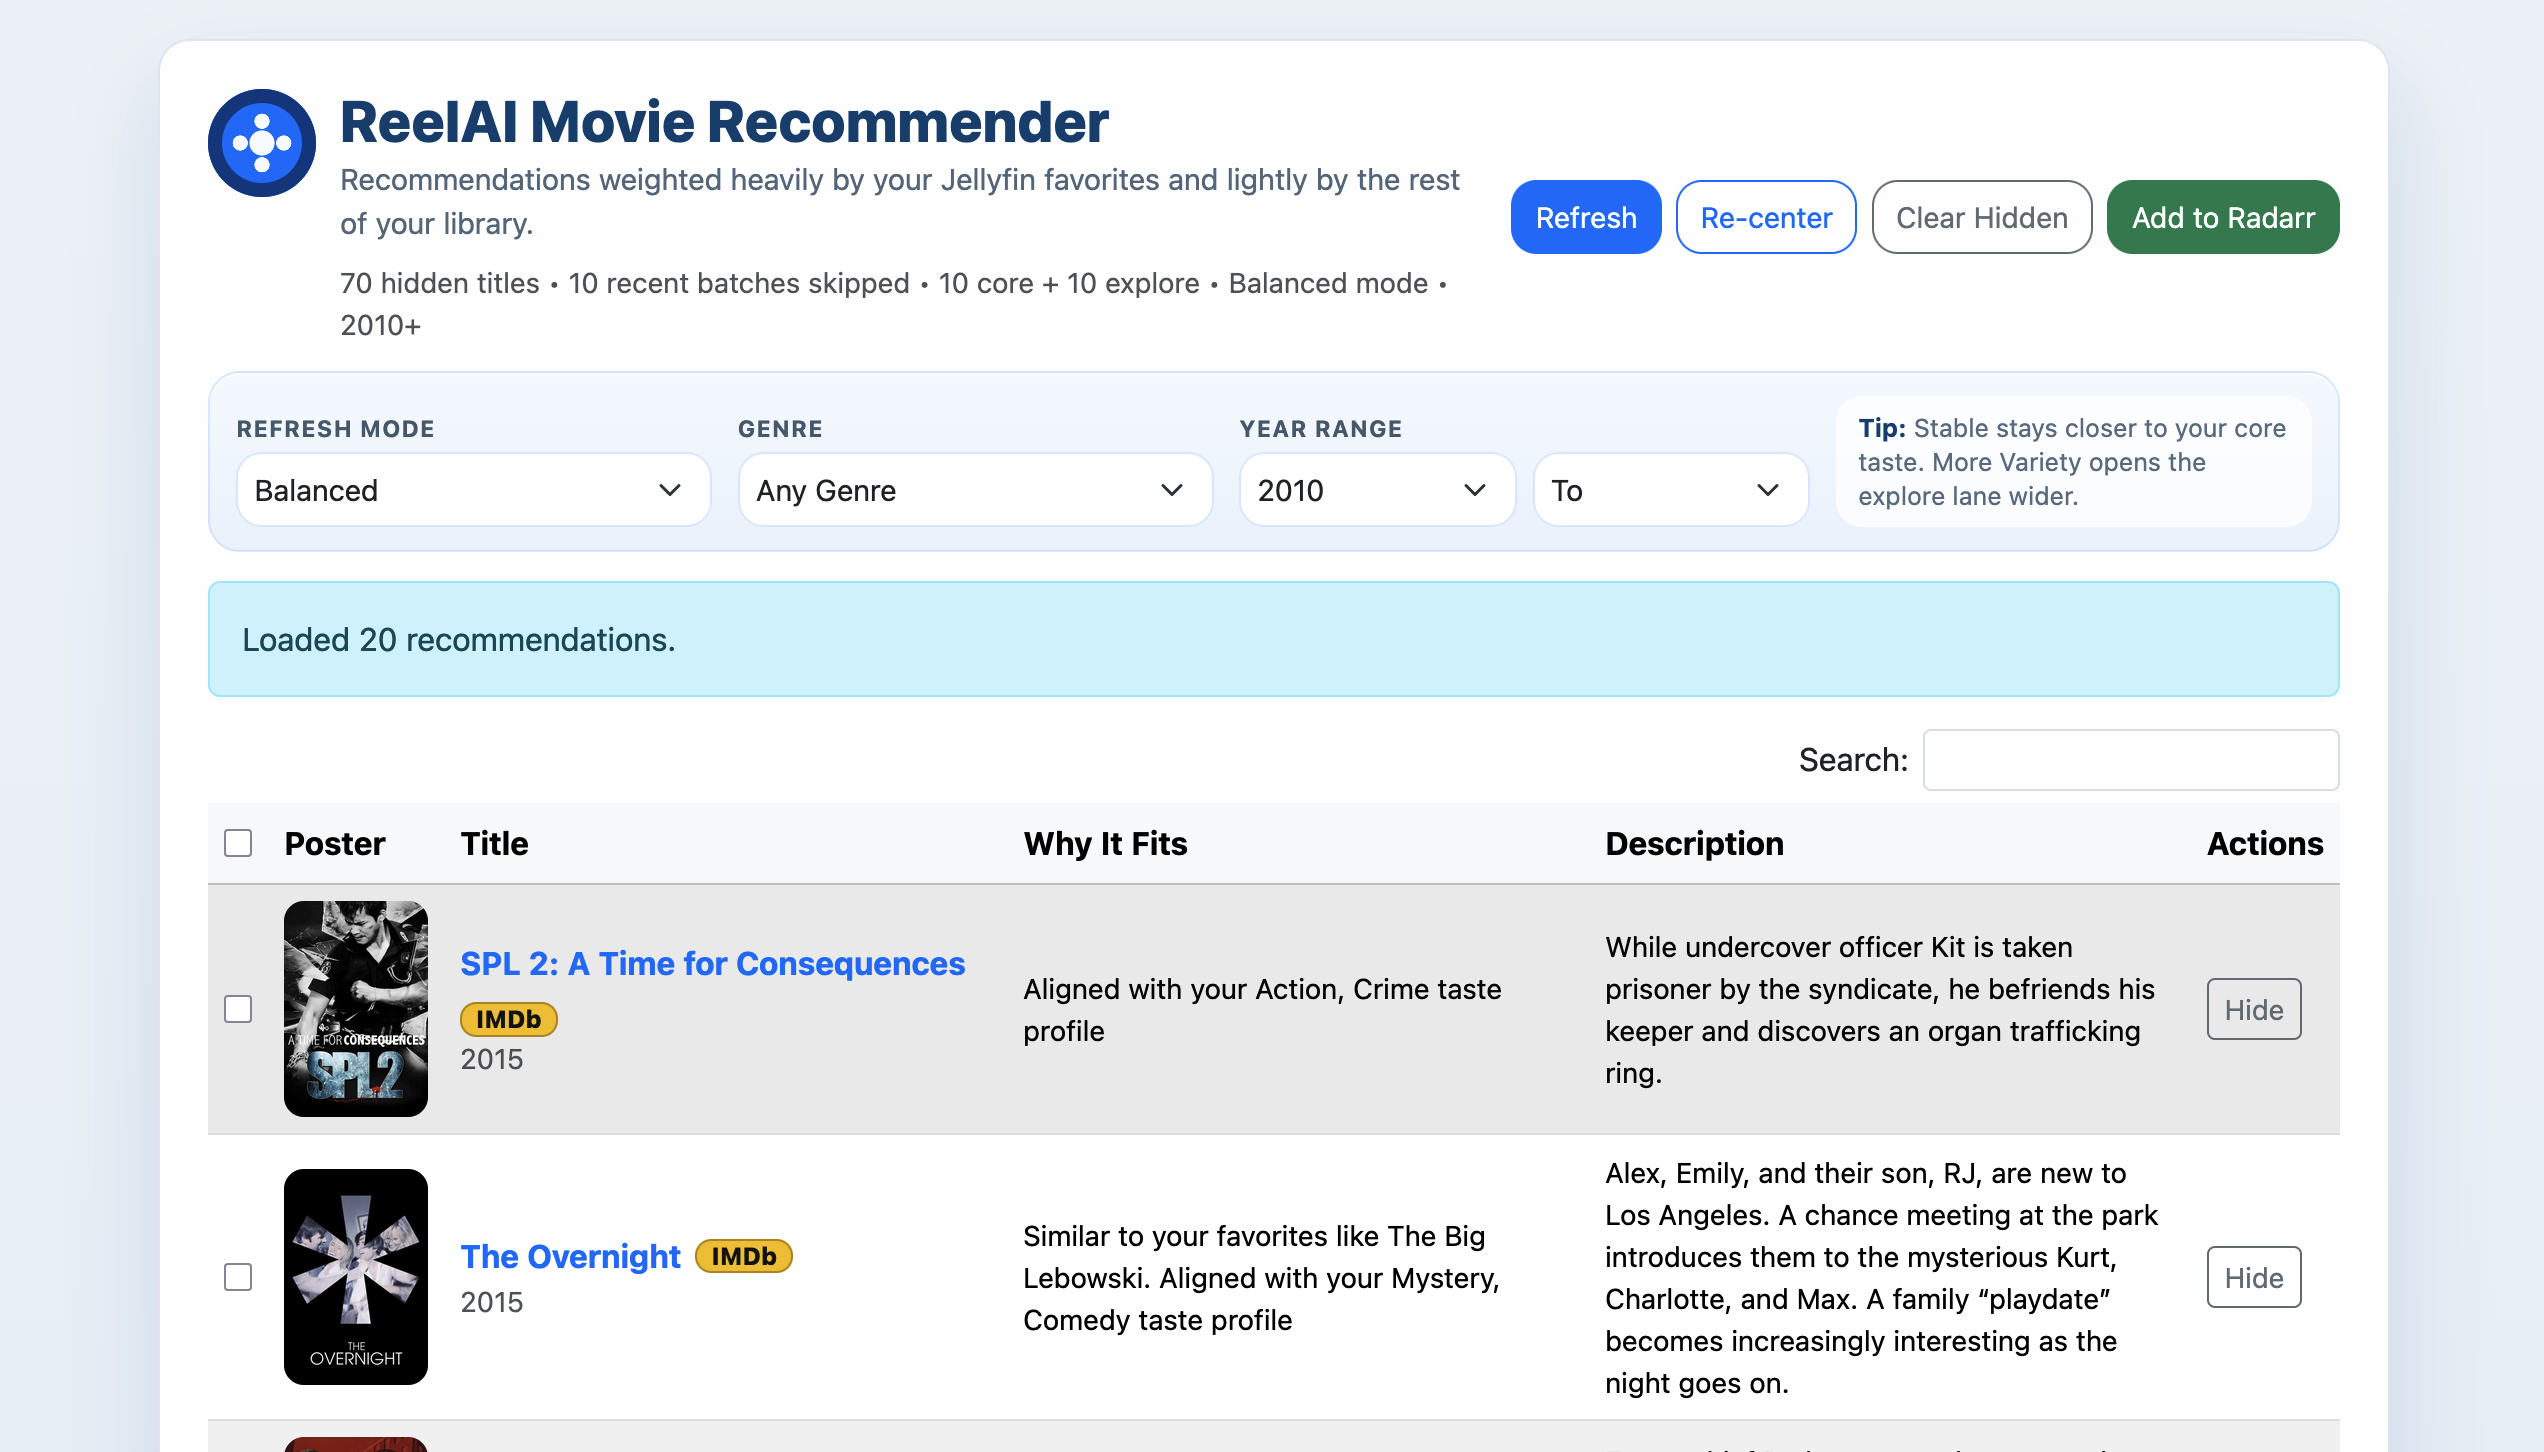Click the Tip text about Stable mode
Viewport: 2544px width, 1452px height.
coord(2073,462)
